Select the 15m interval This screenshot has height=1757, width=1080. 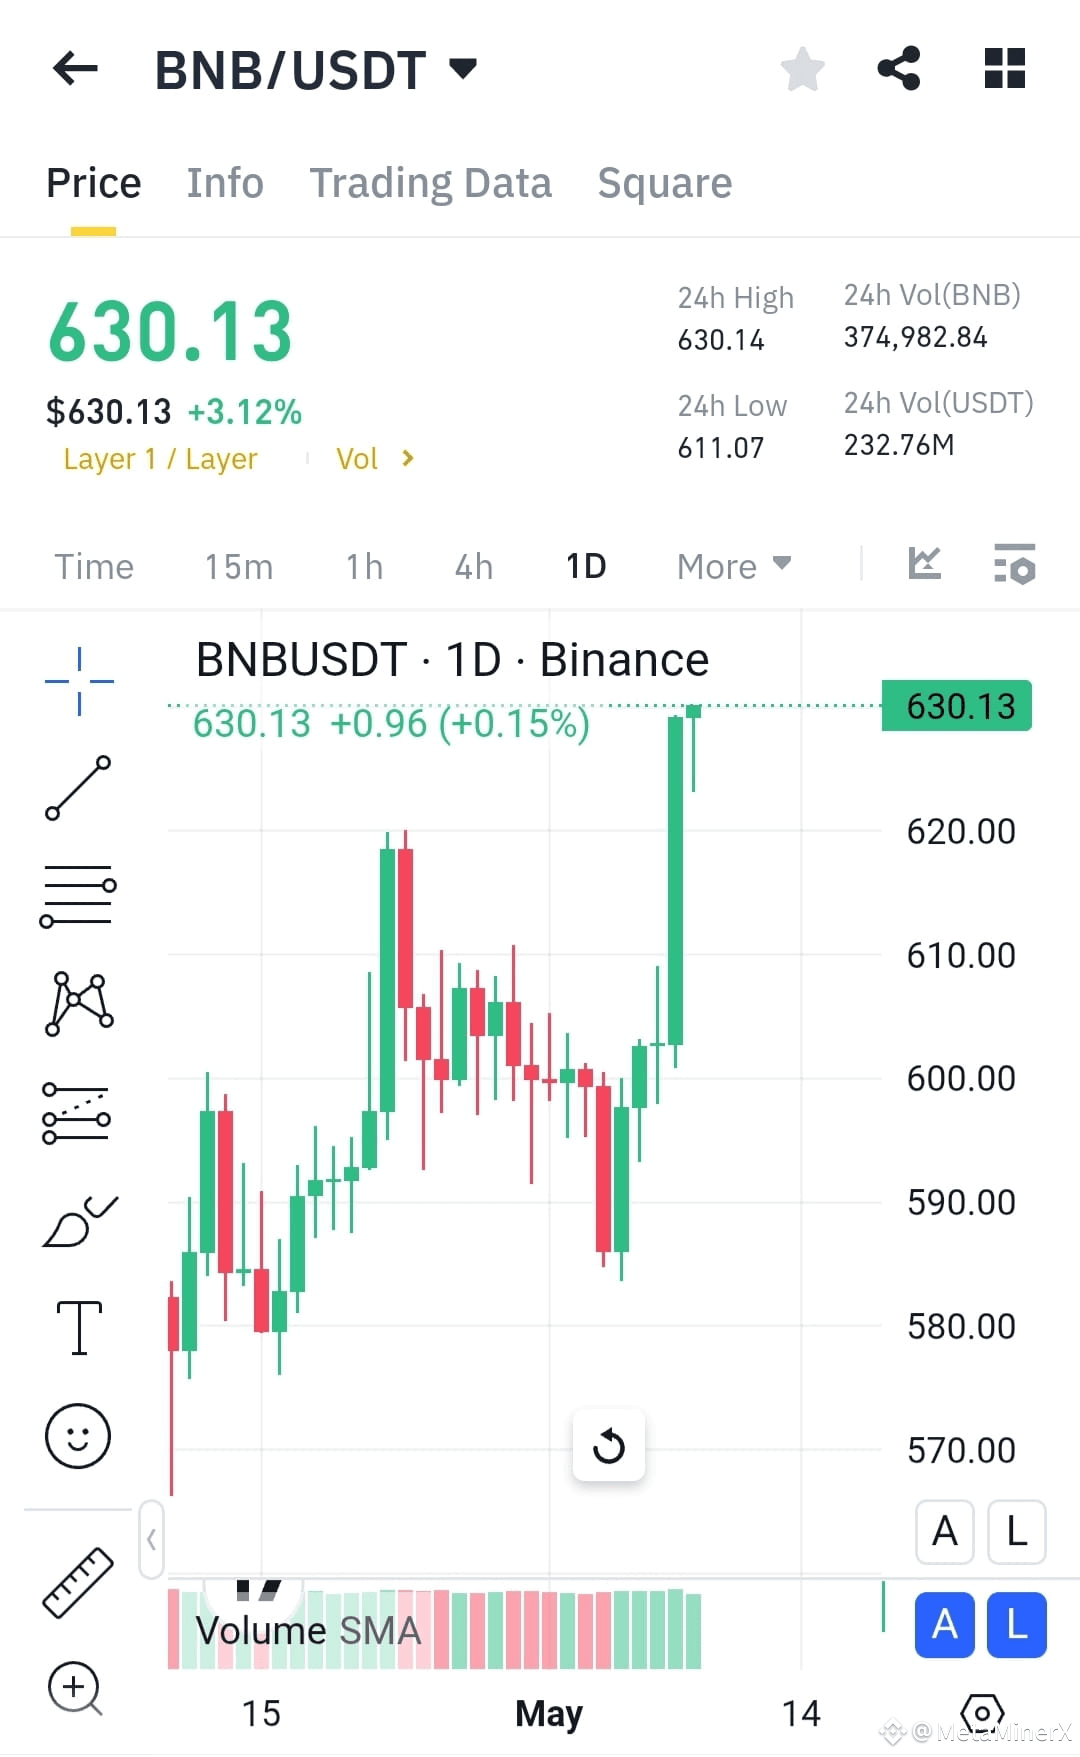239,567
